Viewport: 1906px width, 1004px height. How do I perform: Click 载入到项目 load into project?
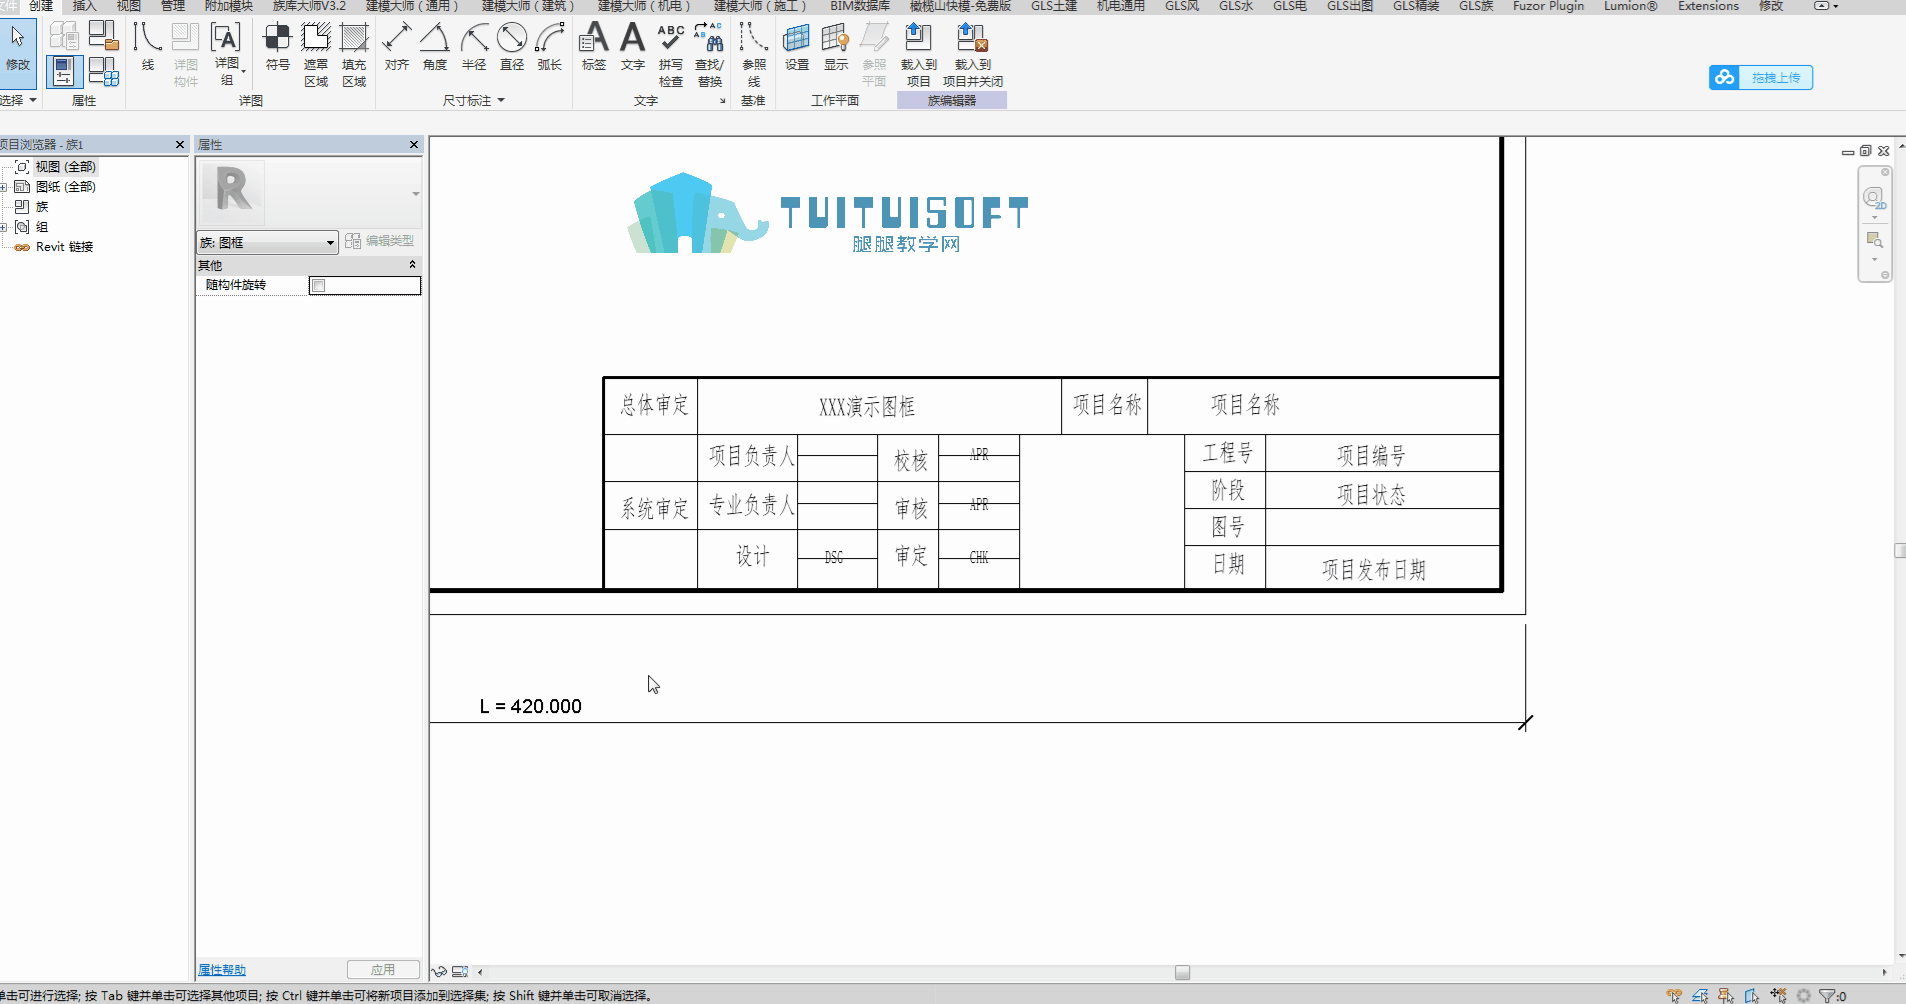(918, 55)
